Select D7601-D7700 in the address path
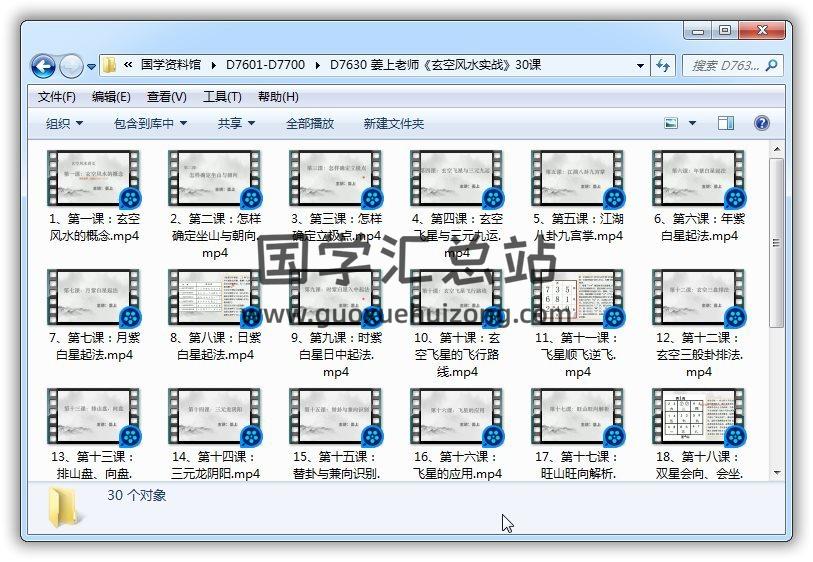The image size is (813, 562). pyautogui.click(x=265, y=65)
